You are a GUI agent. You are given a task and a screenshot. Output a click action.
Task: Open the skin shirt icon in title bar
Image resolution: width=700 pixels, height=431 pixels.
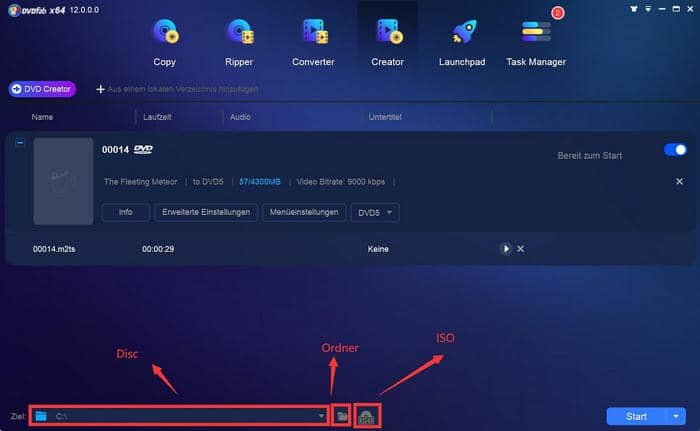pos(633,9)
